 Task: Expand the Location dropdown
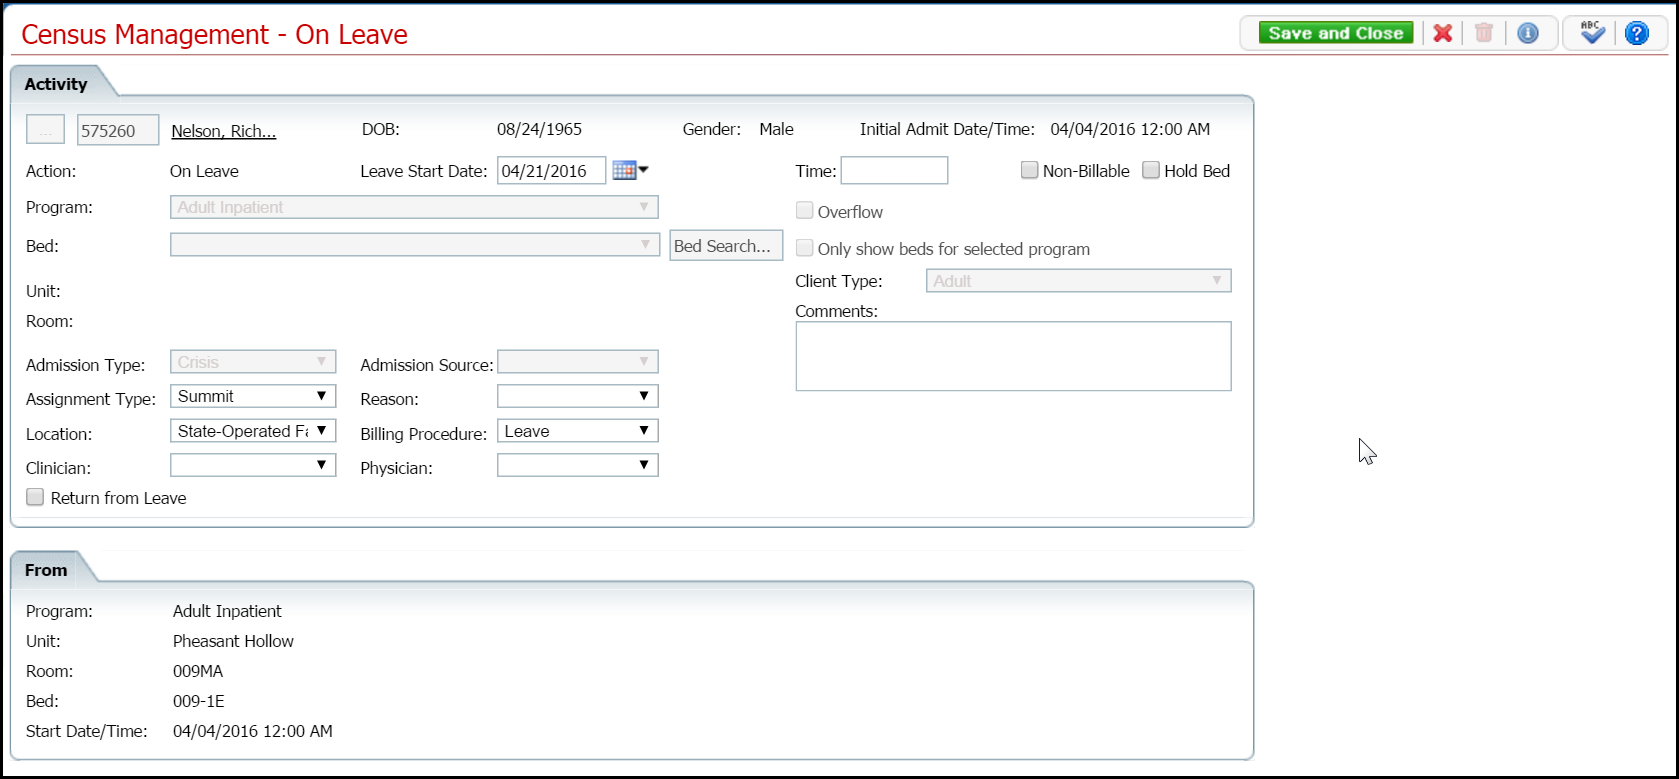tap(253, 432)
